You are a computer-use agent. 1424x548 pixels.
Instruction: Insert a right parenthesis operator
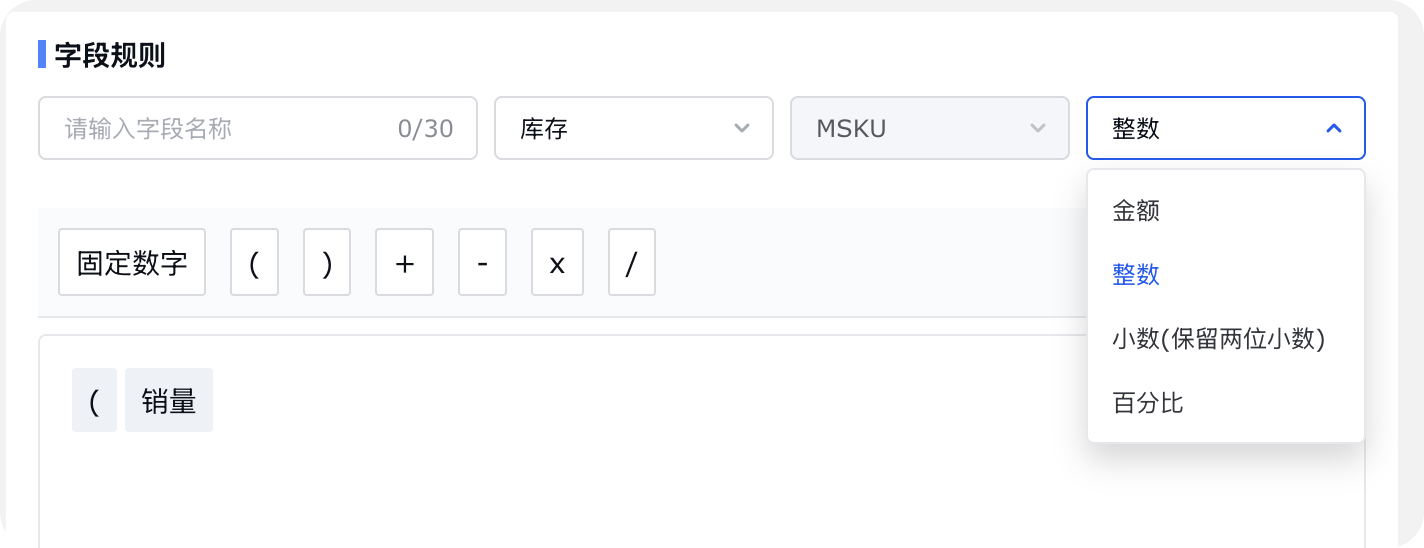pyautogui.click(x=327, y=262)
